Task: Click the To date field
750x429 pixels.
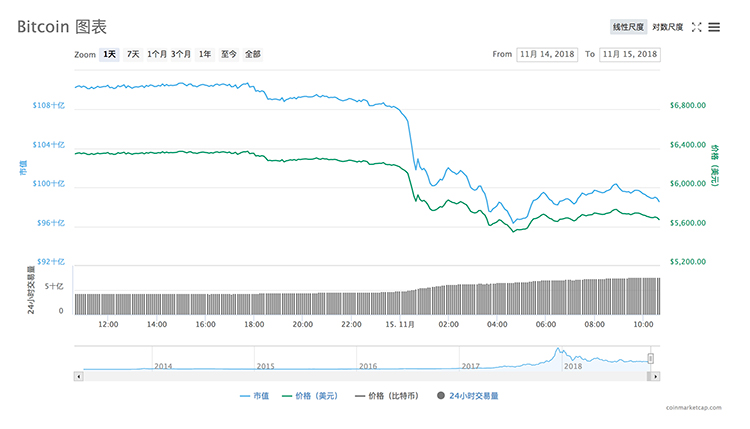Action: [x=630, y=54]
